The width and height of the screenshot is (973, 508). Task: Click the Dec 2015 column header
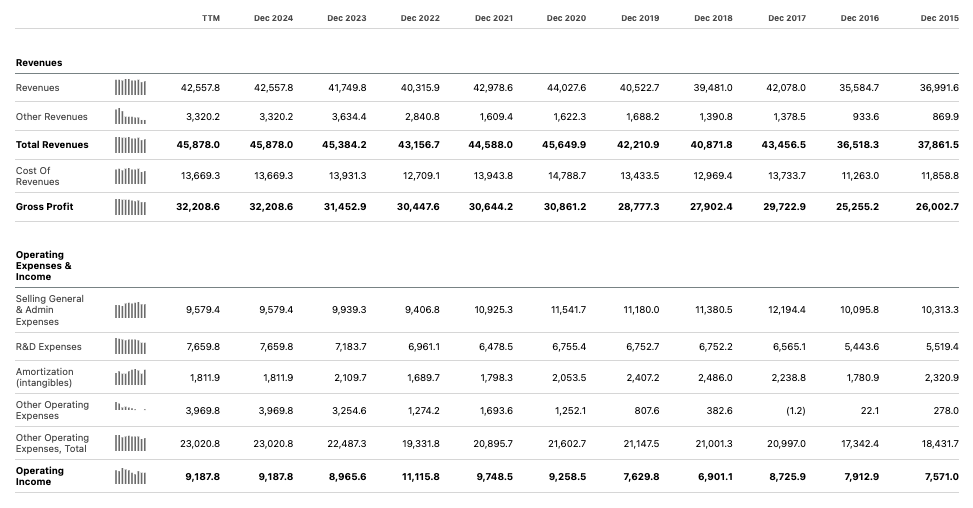click(940, 19)
